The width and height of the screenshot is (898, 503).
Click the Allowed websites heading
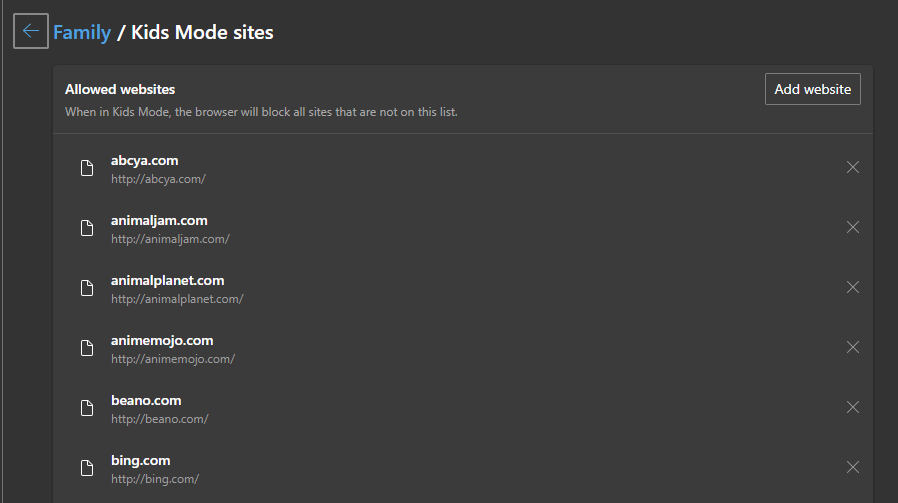click(x=120, y=90)
